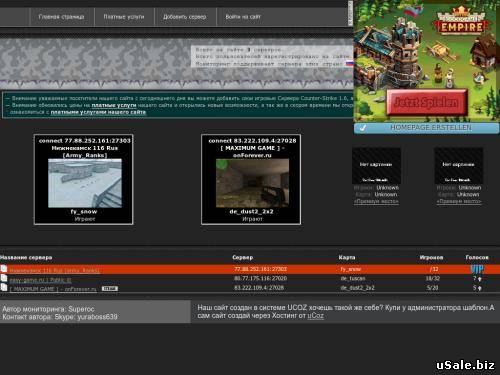Open the Главная страница menu item

click(61, 17)
